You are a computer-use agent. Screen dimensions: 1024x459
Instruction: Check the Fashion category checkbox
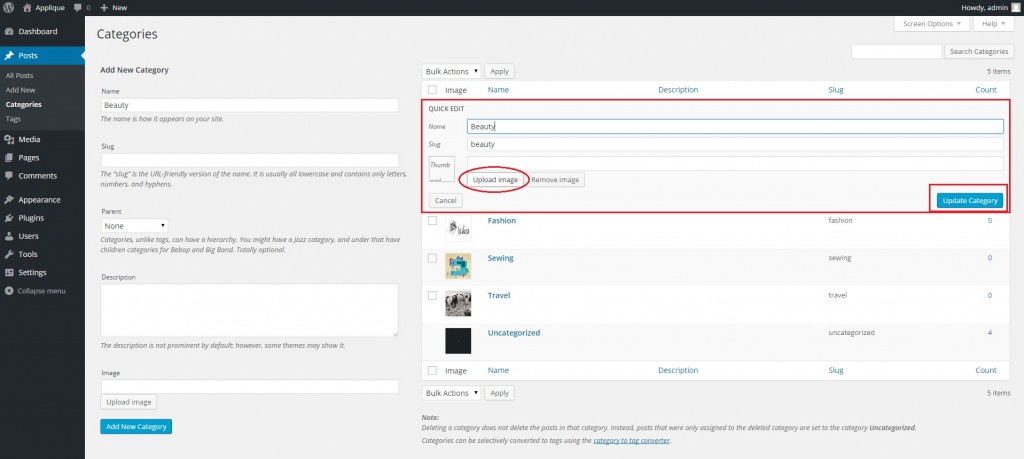(432, 221)
